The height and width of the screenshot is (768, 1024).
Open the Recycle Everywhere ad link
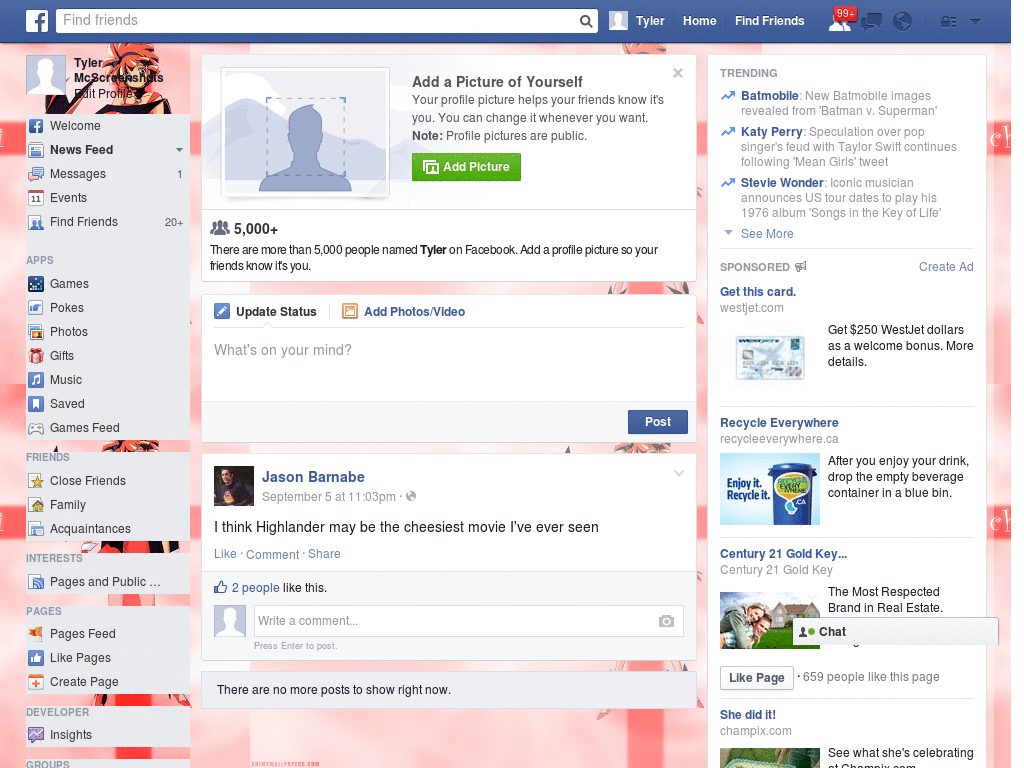[x=779, y=423]
